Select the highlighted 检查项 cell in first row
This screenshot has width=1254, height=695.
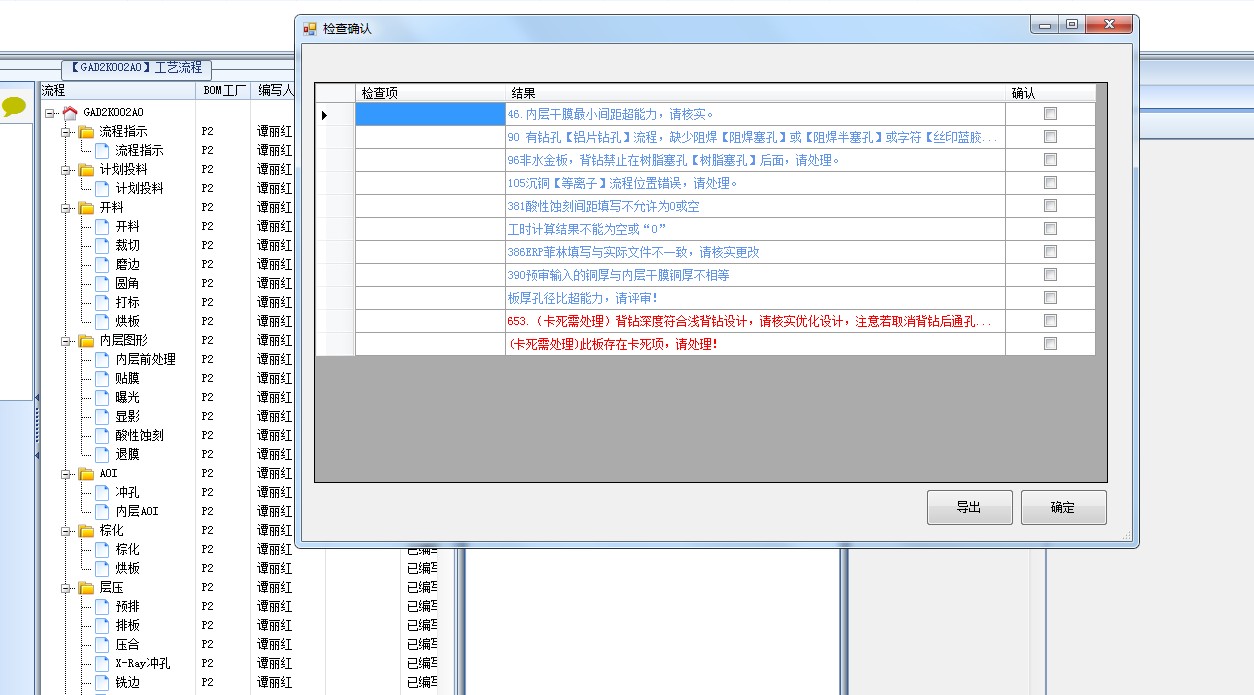tap(430, 114)
